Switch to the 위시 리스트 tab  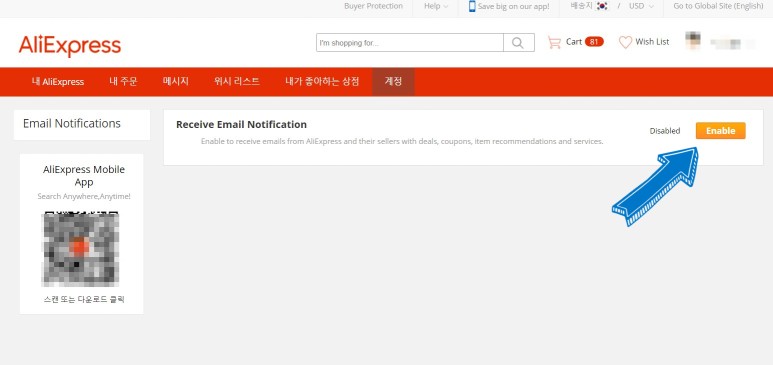[237, 82]
